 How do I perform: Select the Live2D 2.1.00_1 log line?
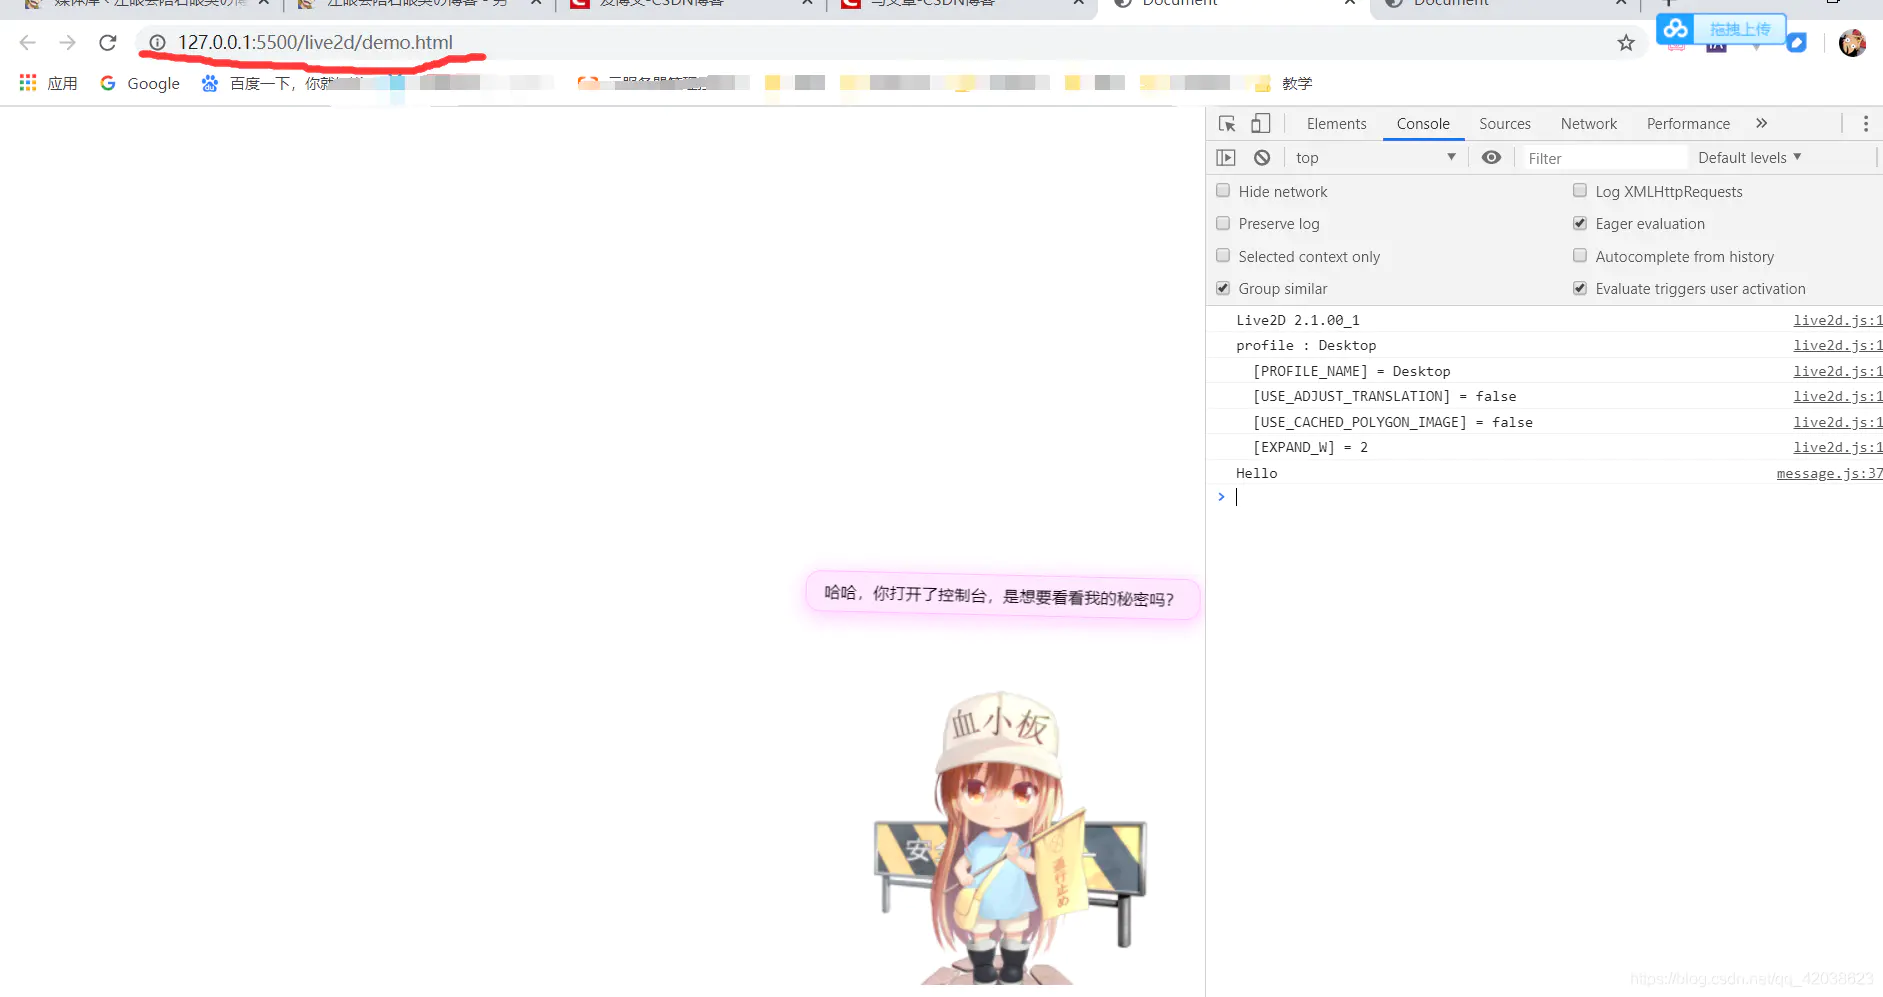pos(1298,320)
